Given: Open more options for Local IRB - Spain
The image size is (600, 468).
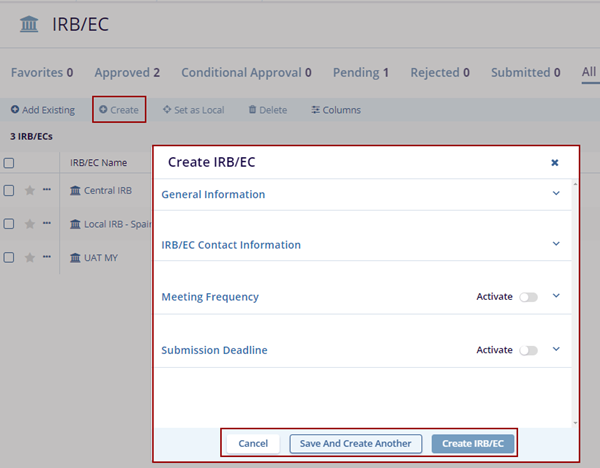Looking at the screenshot, I should coord(47,223).
